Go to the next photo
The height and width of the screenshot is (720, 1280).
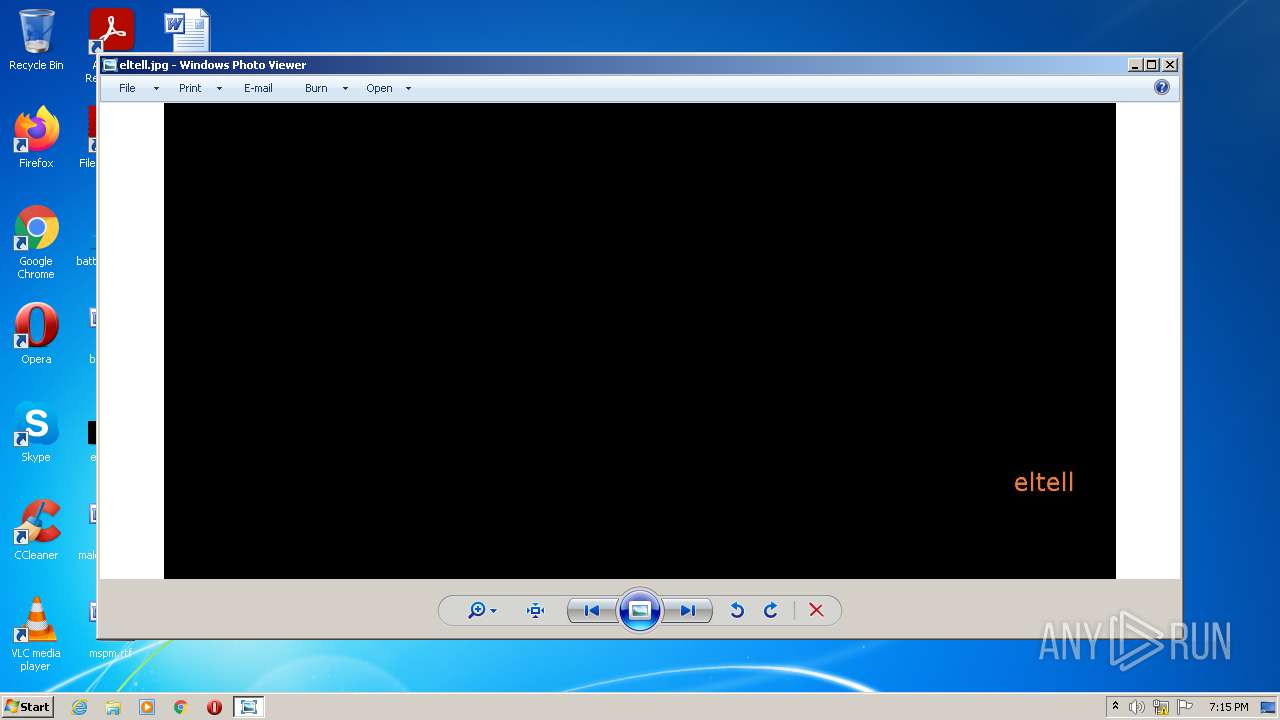click(688, 610)
